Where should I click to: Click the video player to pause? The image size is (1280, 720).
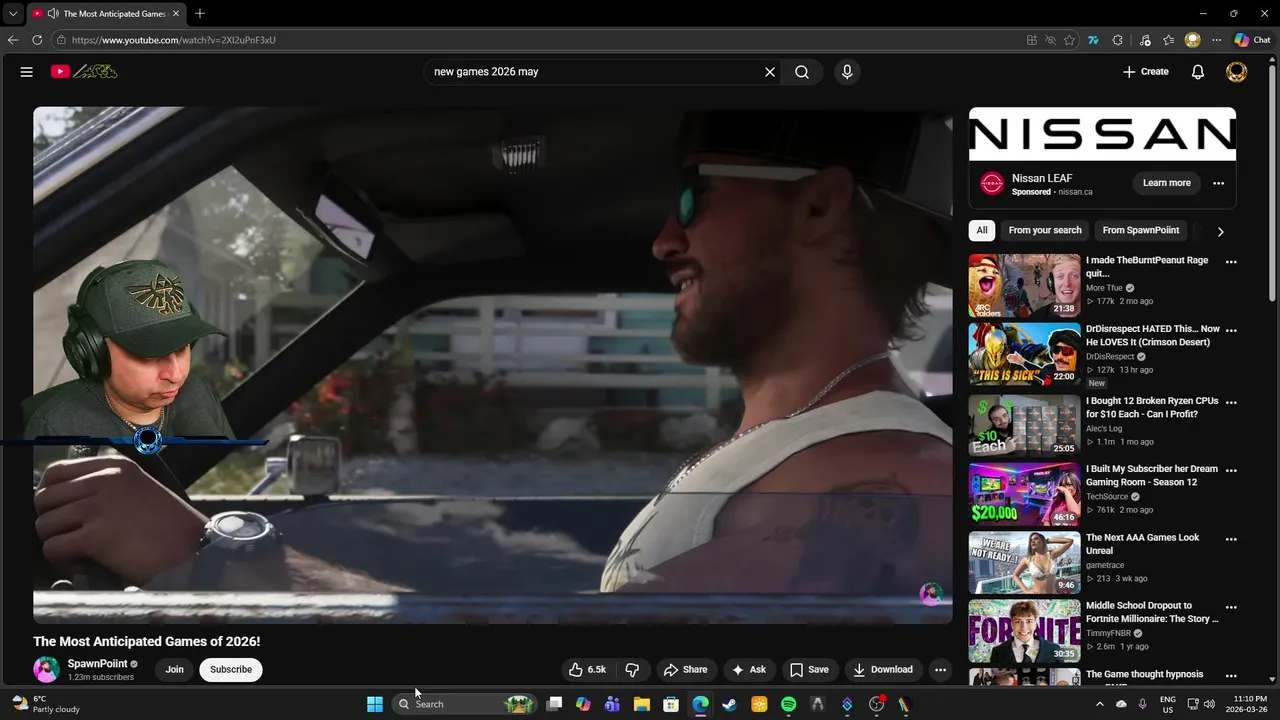[493, 365]
